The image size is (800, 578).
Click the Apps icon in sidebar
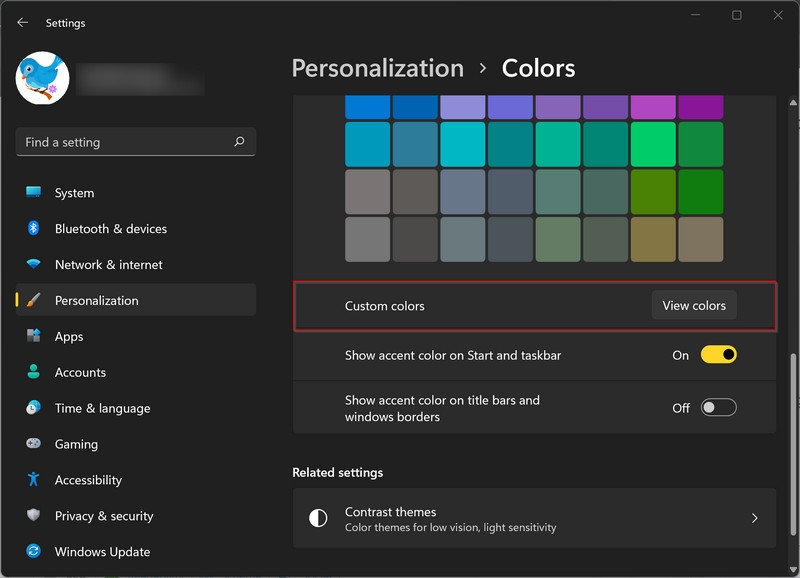tap(34, 336)
